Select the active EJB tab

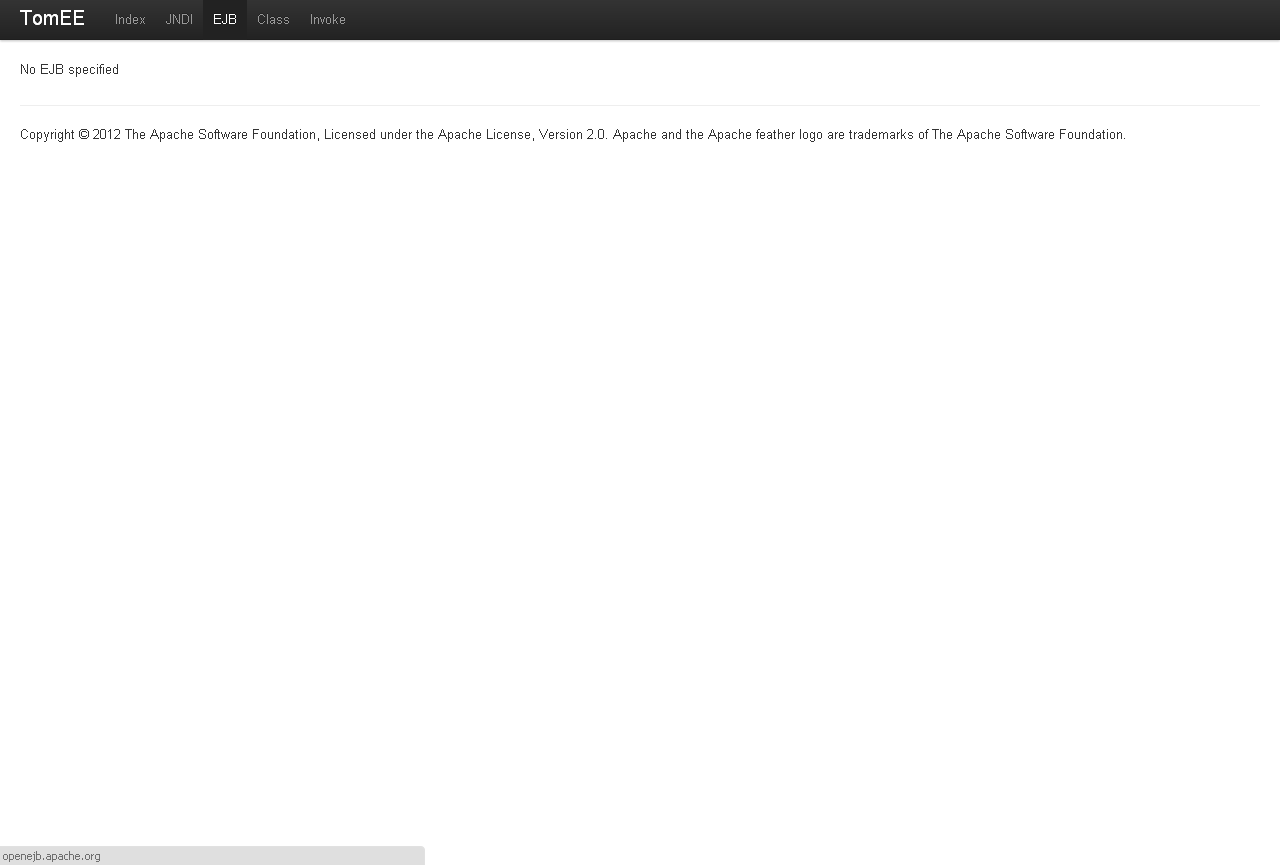pyautogui.click(x=225, y=20)
